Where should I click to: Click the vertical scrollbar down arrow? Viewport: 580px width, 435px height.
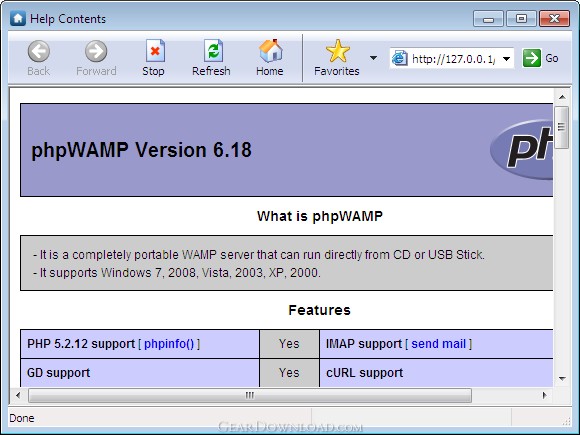(x=562, y=379)
